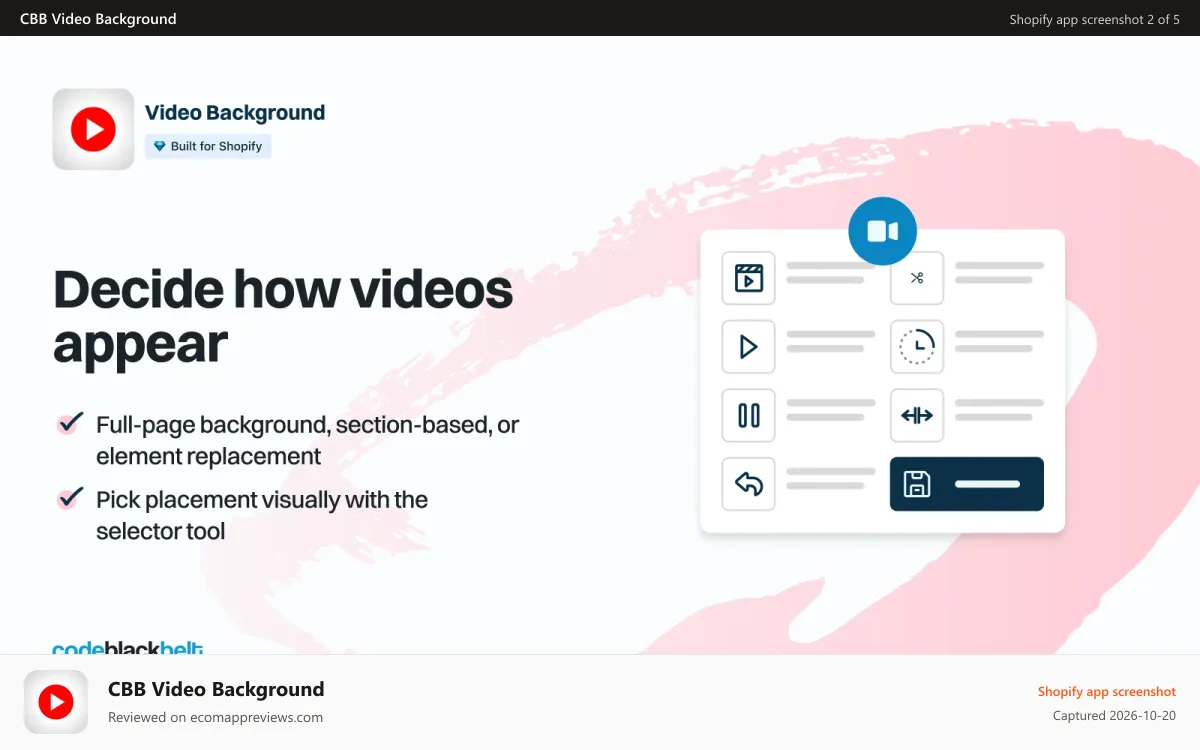
Task: Click the large red play app logo
Action: [93, 129]
